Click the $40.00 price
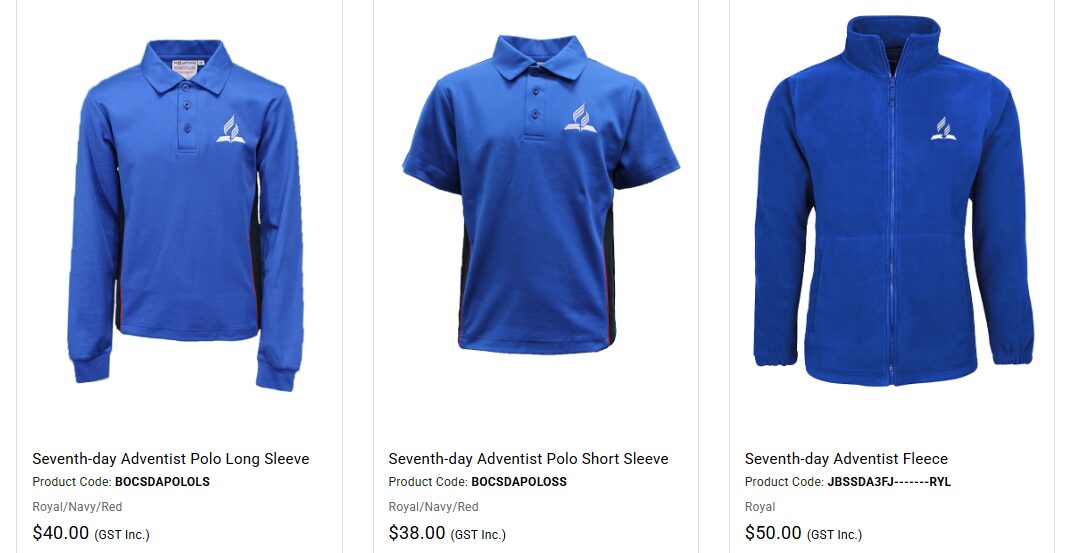The height and width of the screenshot is (553, 1067). point(61,533)
